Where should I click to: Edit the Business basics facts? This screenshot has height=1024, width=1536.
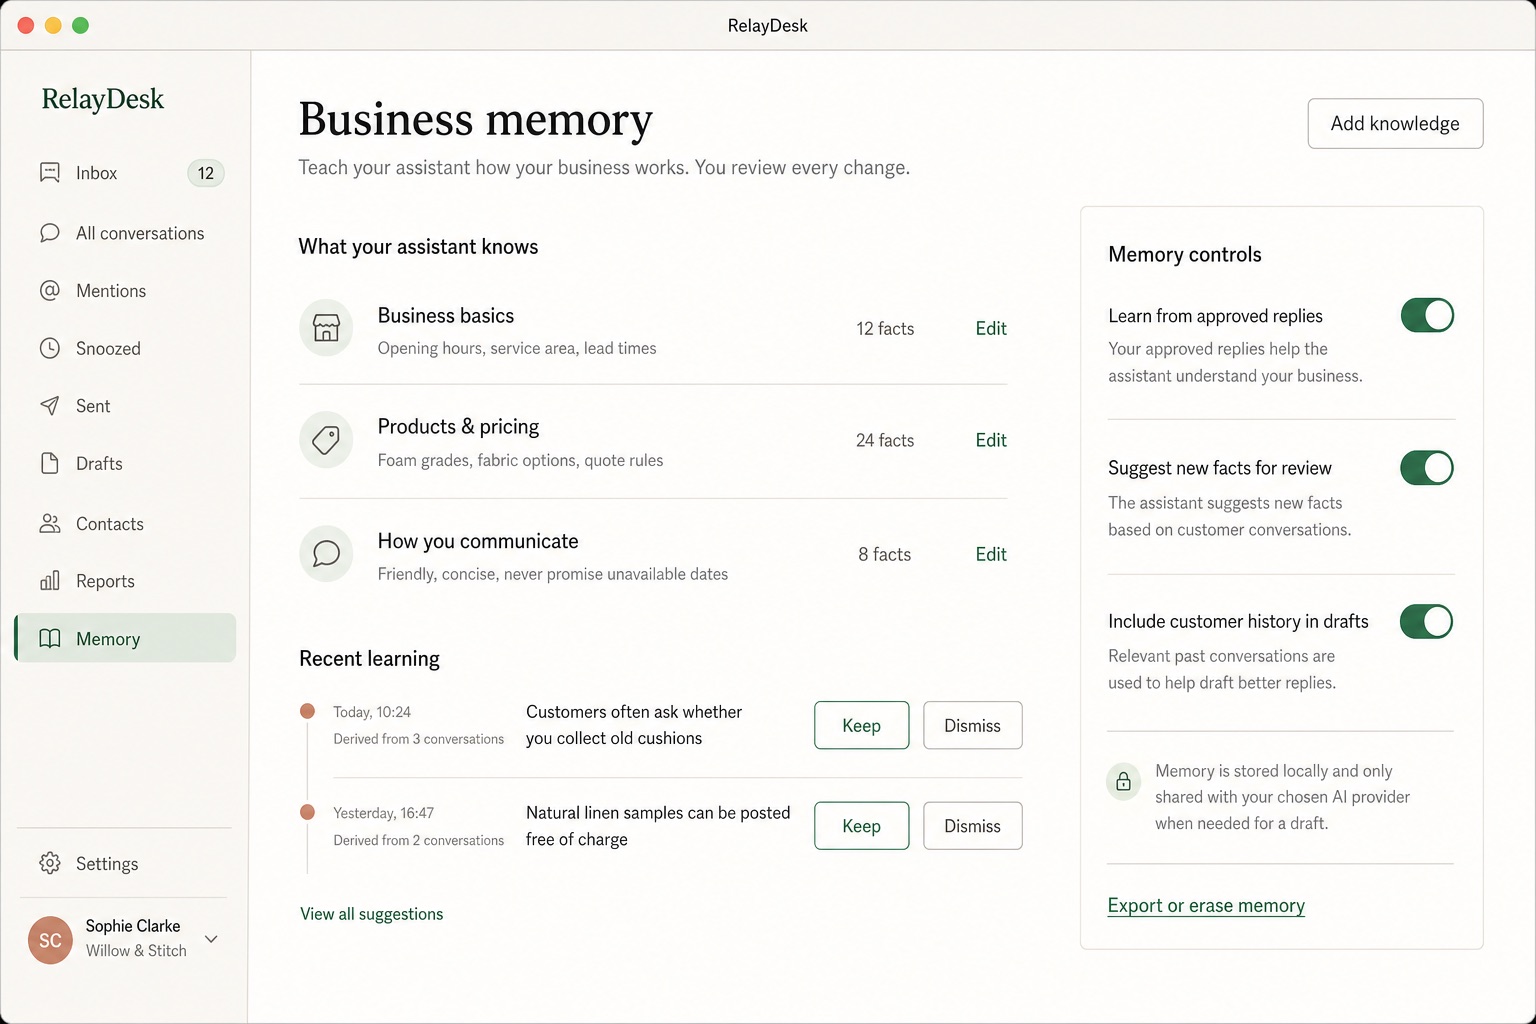click(x=991, y=328)
